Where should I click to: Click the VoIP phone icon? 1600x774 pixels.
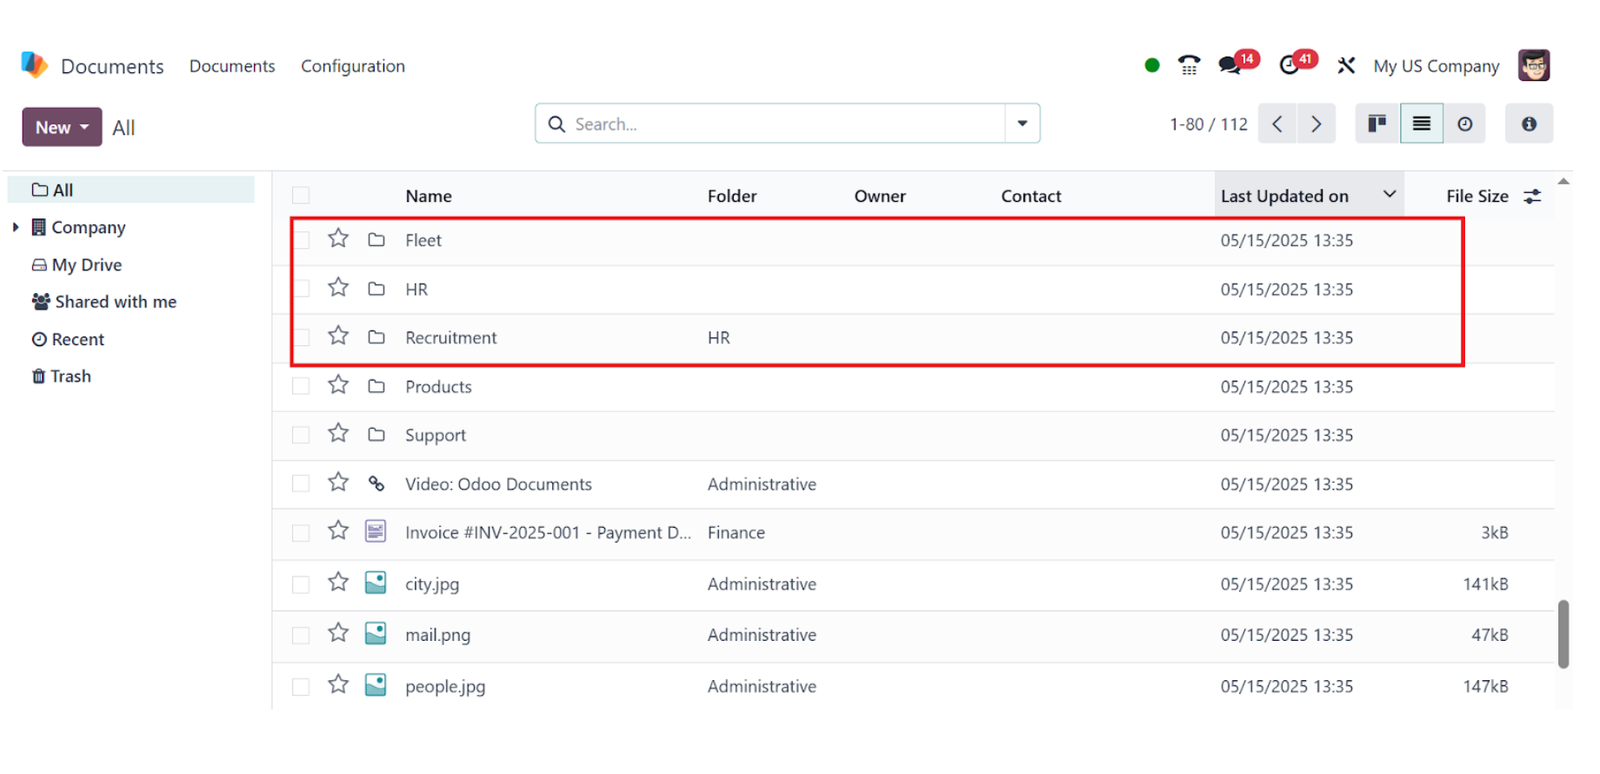tap(1189, 66)
